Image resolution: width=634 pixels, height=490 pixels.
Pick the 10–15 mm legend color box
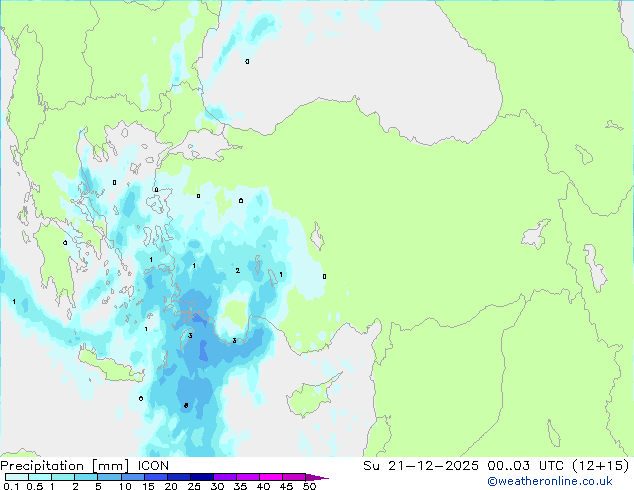[133, 477]
